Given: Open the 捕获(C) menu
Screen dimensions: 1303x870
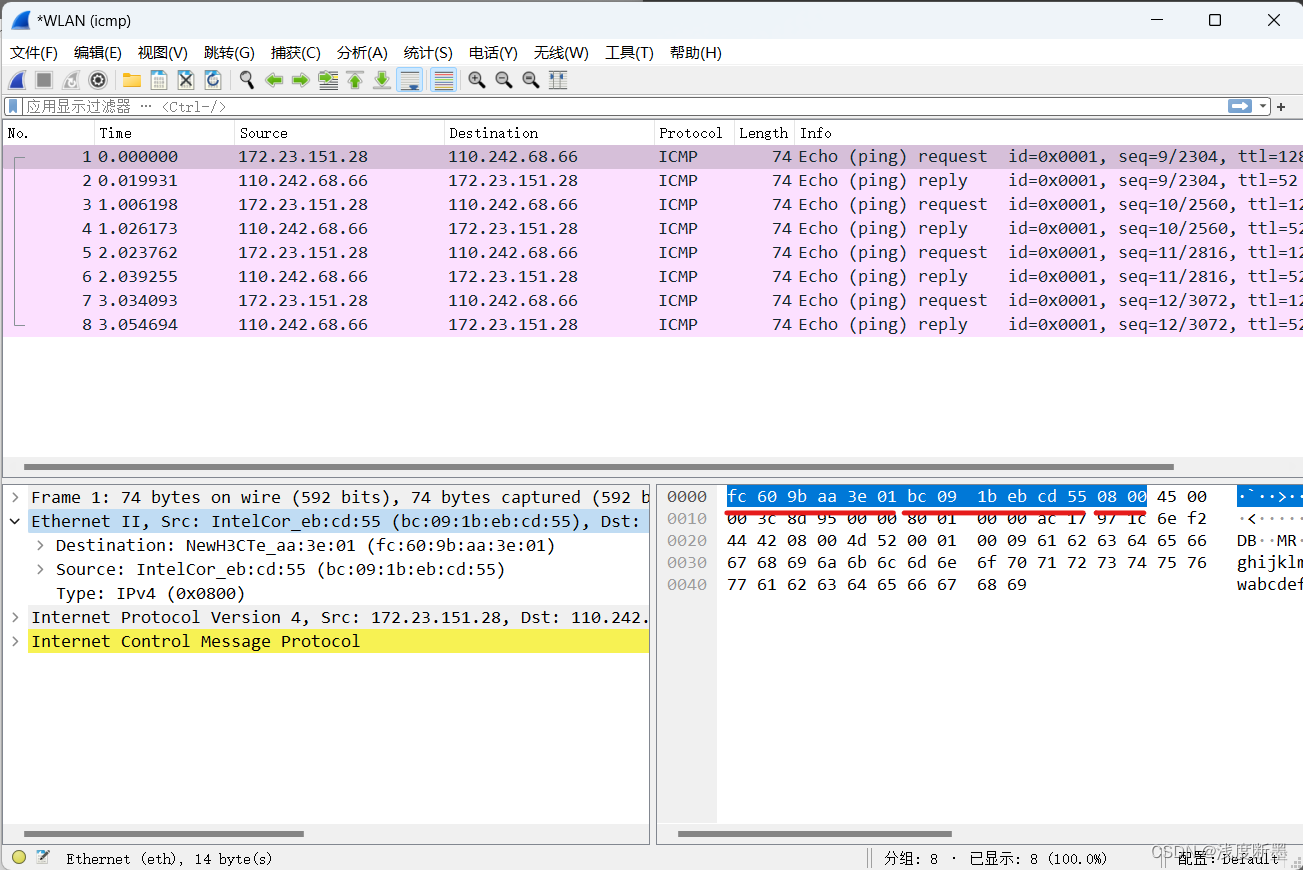Looking at the screenshot, I should click(x=296, y=53).
